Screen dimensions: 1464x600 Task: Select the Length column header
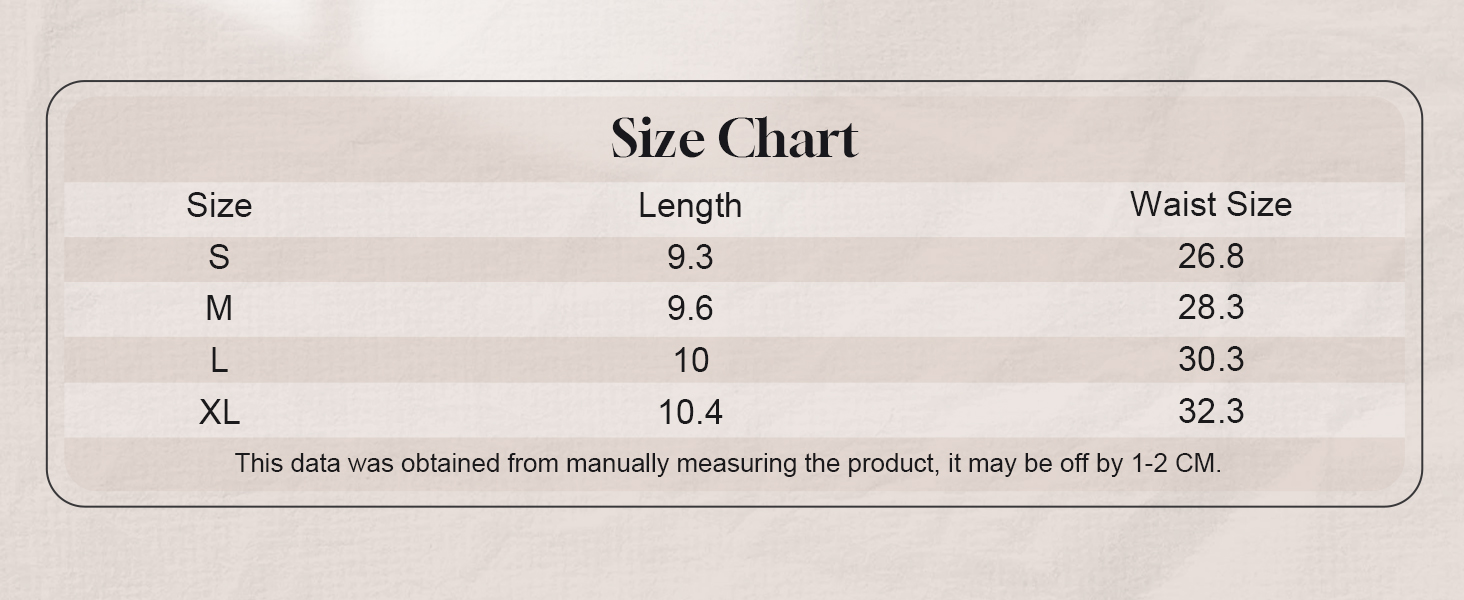pos(690,205)
